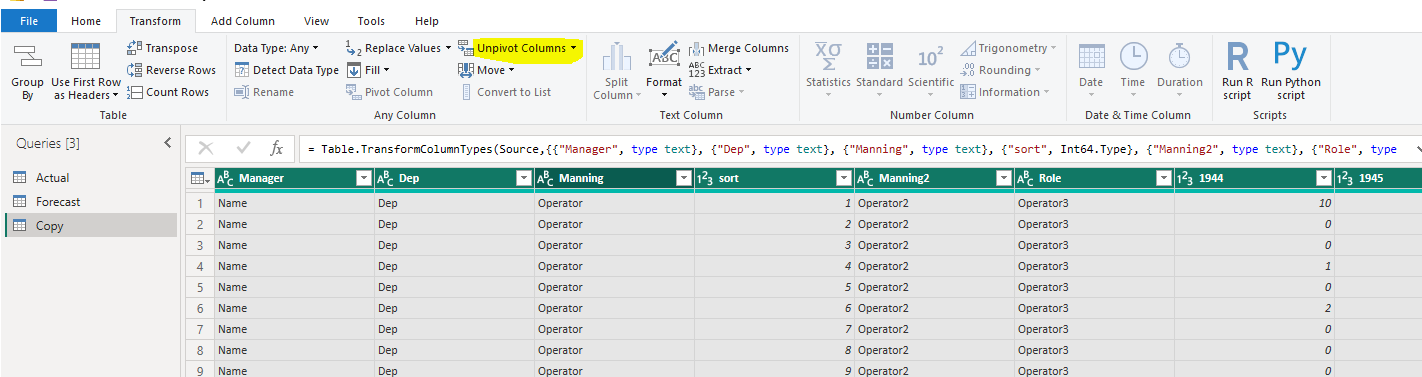The width and height of the screenshot is (1422, 377).
Task: Click Operator3 cell in row 1
Action: (x=1094, y=203)
